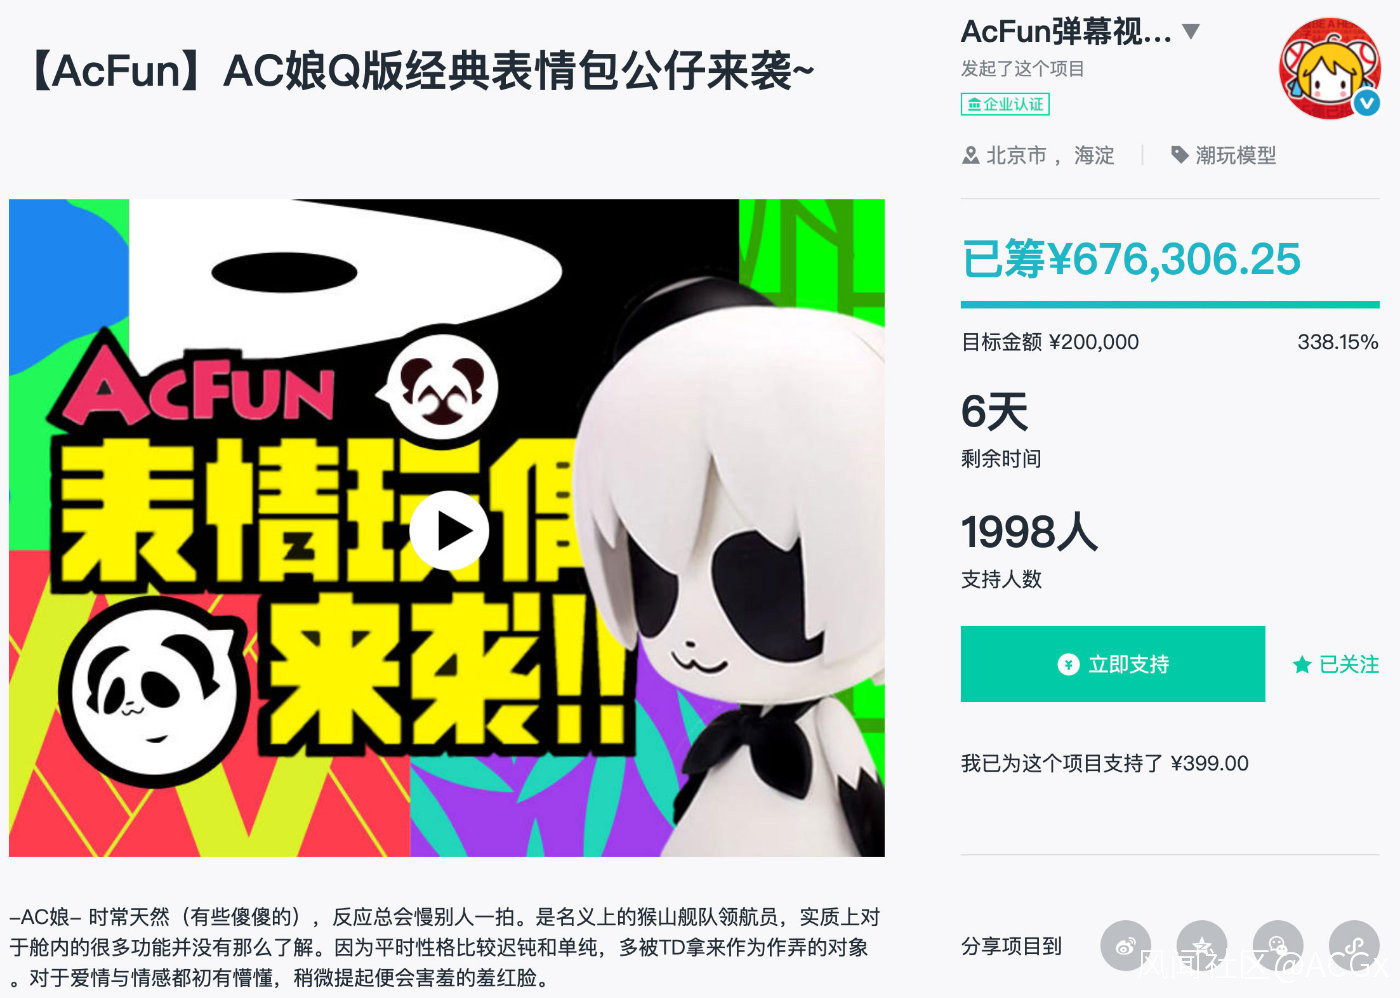Click the 企业认证 verification badge

(1005, 104)
